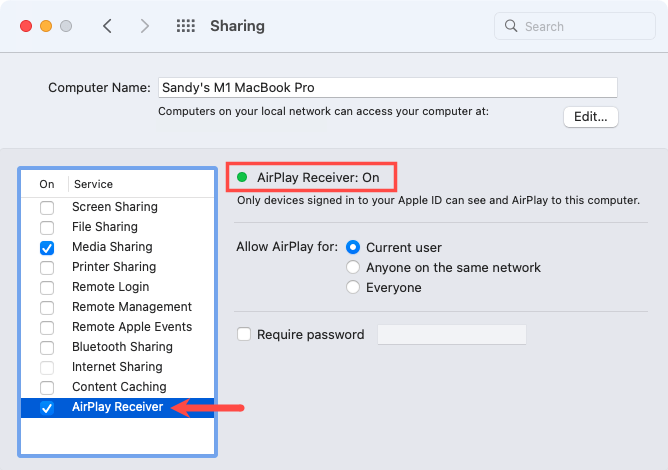This screenshot has height=470, width=668.
Task: Click the magnifying glass search icon
Action: [x=511, y=26]
